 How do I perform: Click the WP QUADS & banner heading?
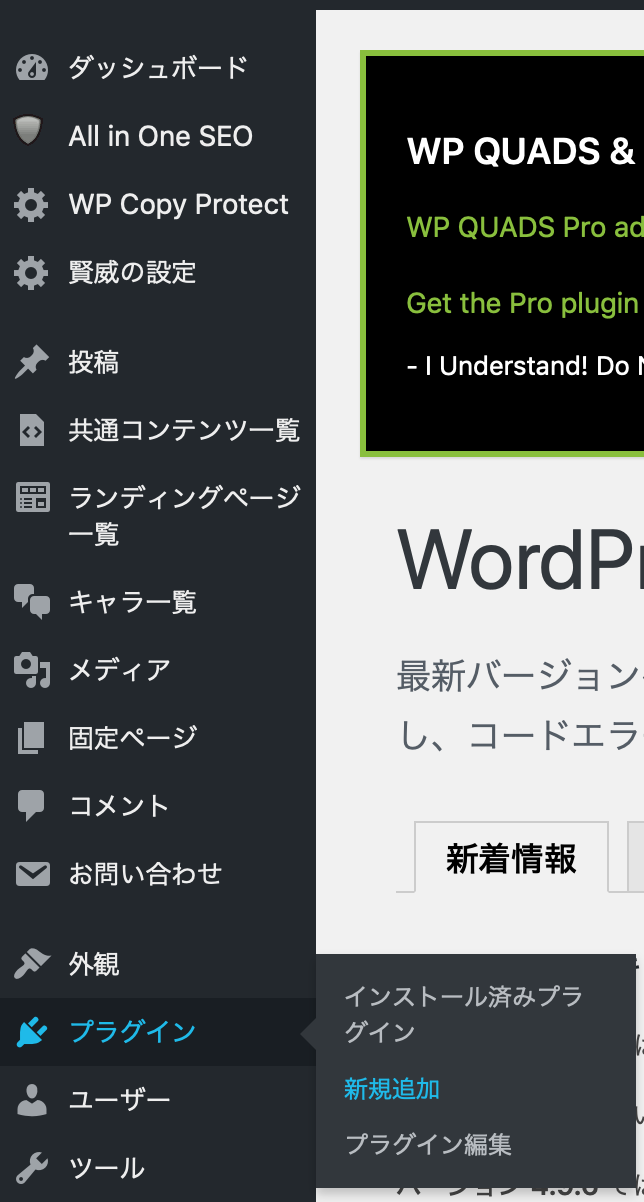(x=522, y=152)
